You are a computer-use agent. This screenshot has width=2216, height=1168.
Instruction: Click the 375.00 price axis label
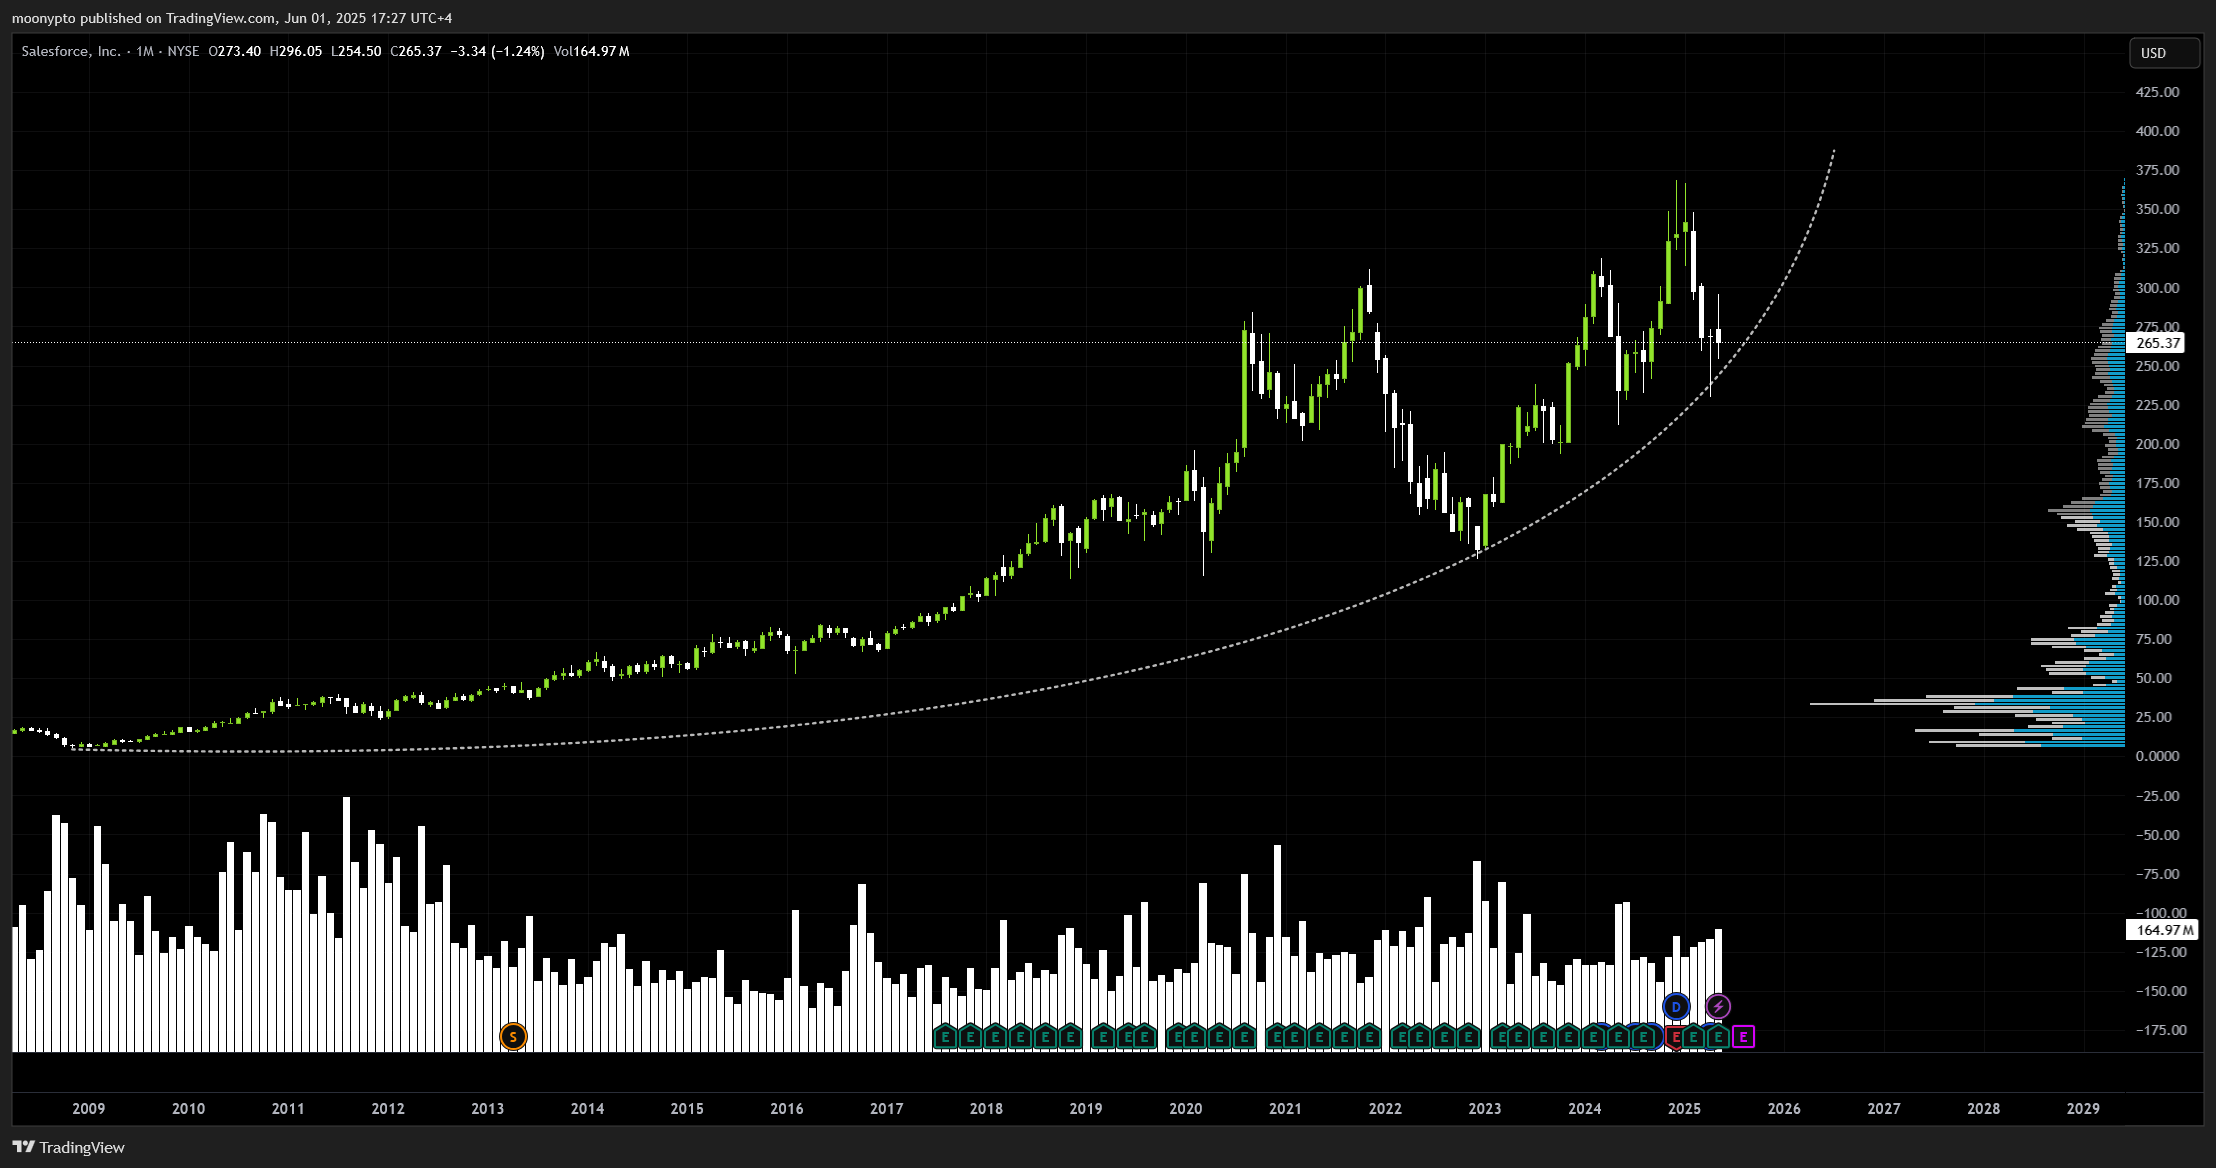[x=2157, y=170]
